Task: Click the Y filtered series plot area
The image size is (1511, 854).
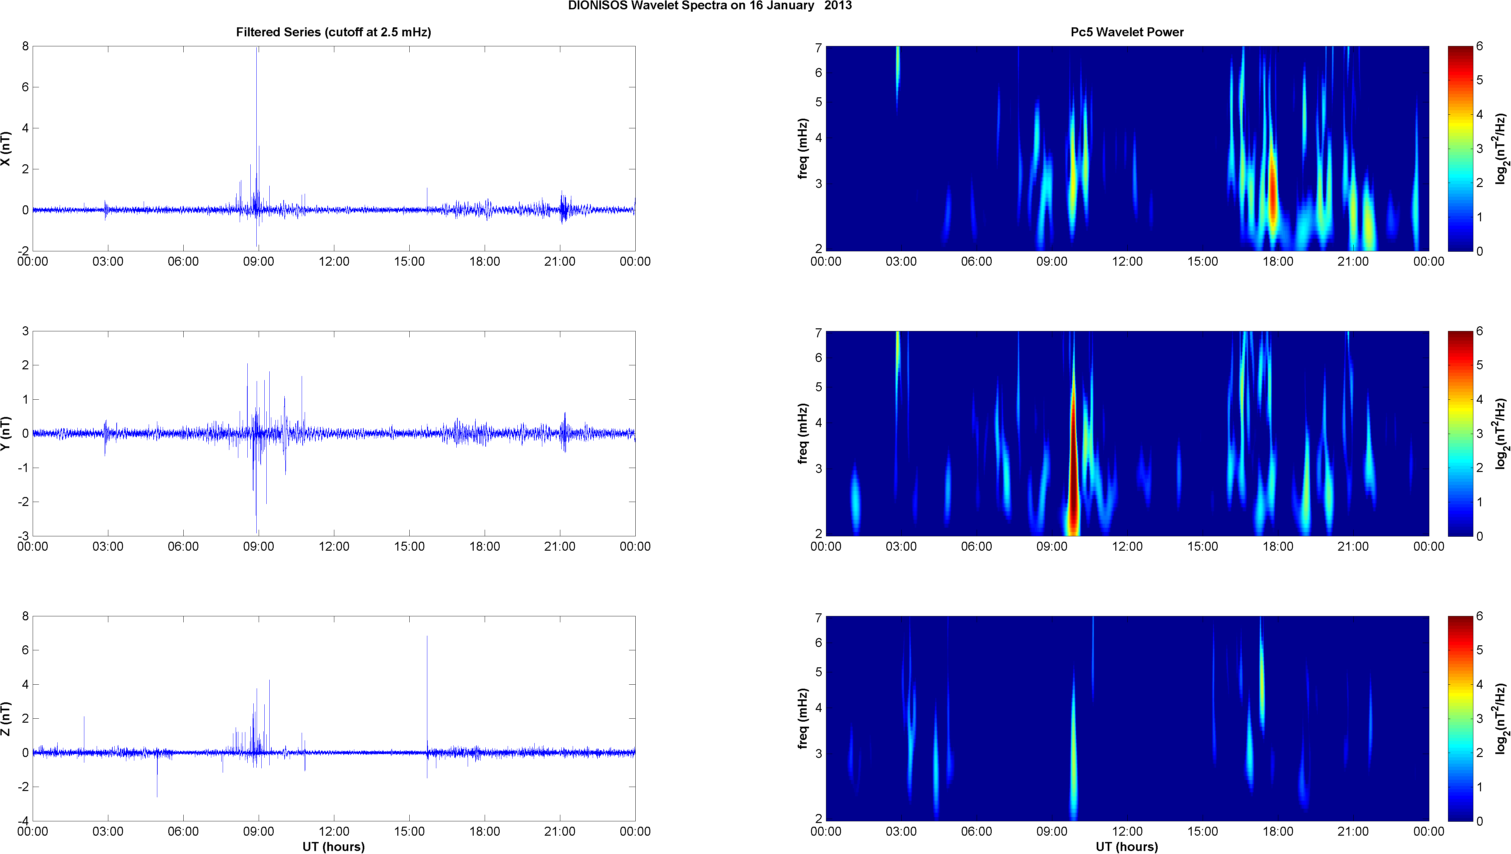Action: pyautogui.click(x=334, y=433)
